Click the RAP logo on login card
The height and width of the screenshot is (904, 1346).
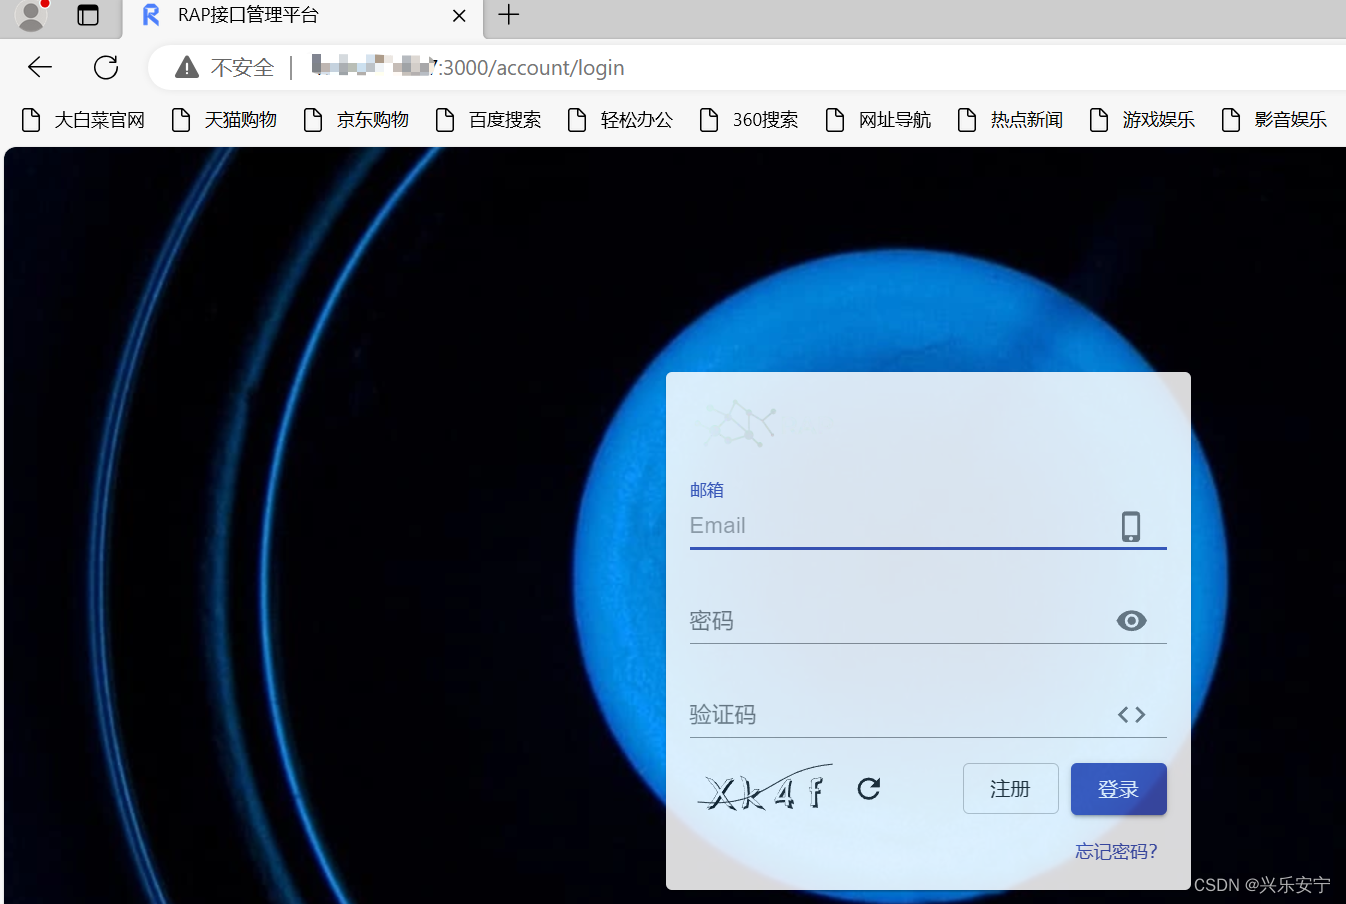[741, 424]
